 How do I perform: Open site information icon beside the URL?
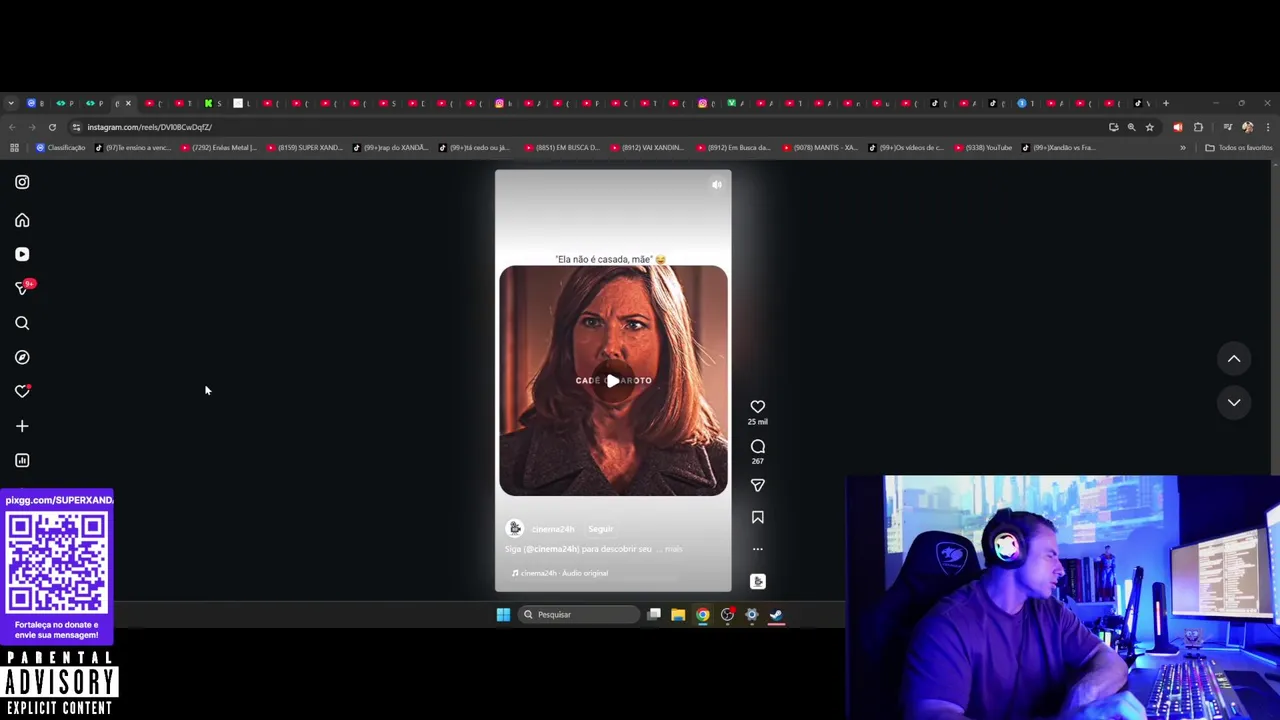pyautogui.click(x=78, y=127)
